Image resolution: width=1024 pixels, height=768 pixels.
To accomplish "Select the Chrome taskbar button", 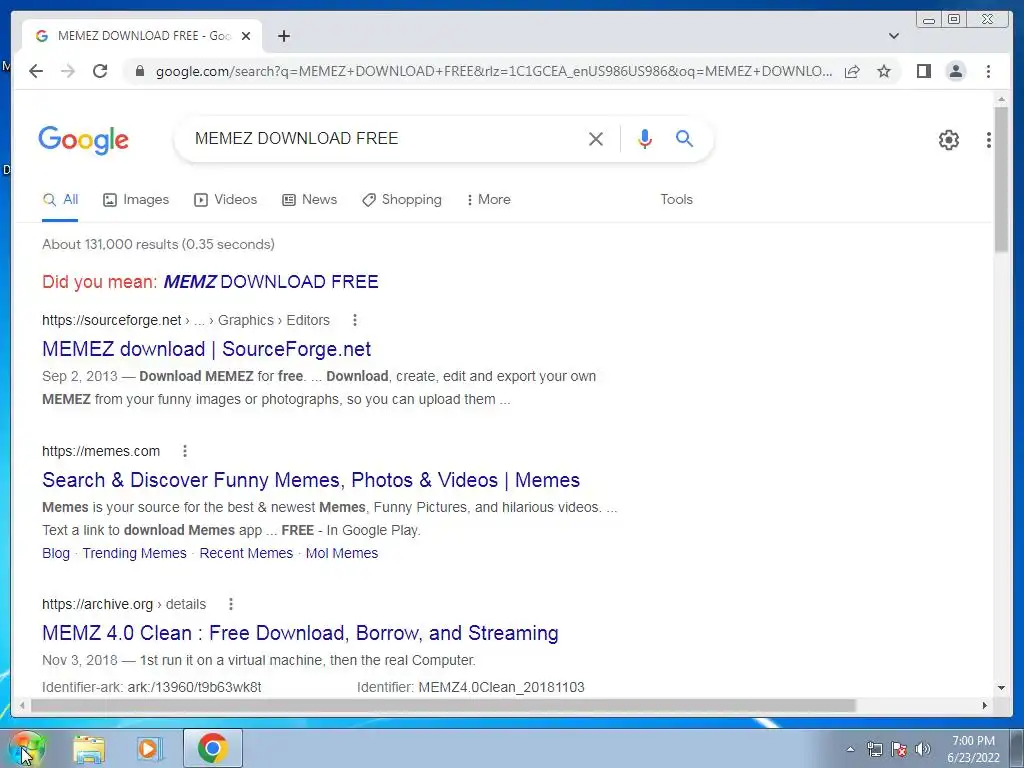I will pos(212,748).
